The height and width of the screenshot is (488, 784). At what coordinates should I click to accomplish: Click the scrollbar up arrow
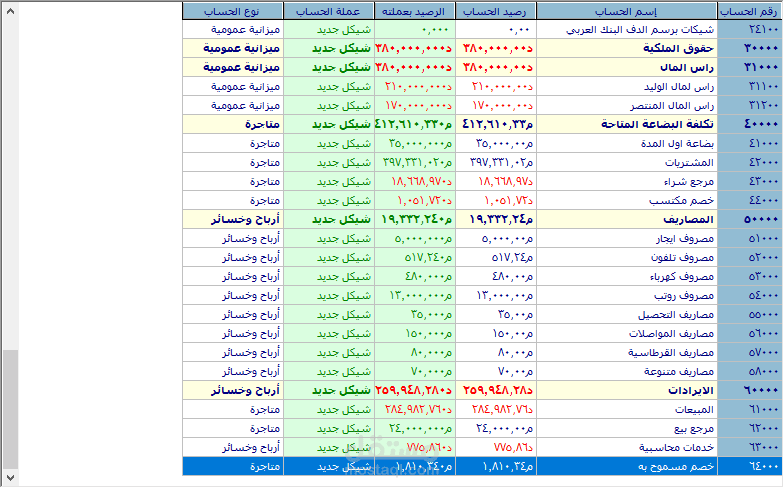tap(10, 10)
